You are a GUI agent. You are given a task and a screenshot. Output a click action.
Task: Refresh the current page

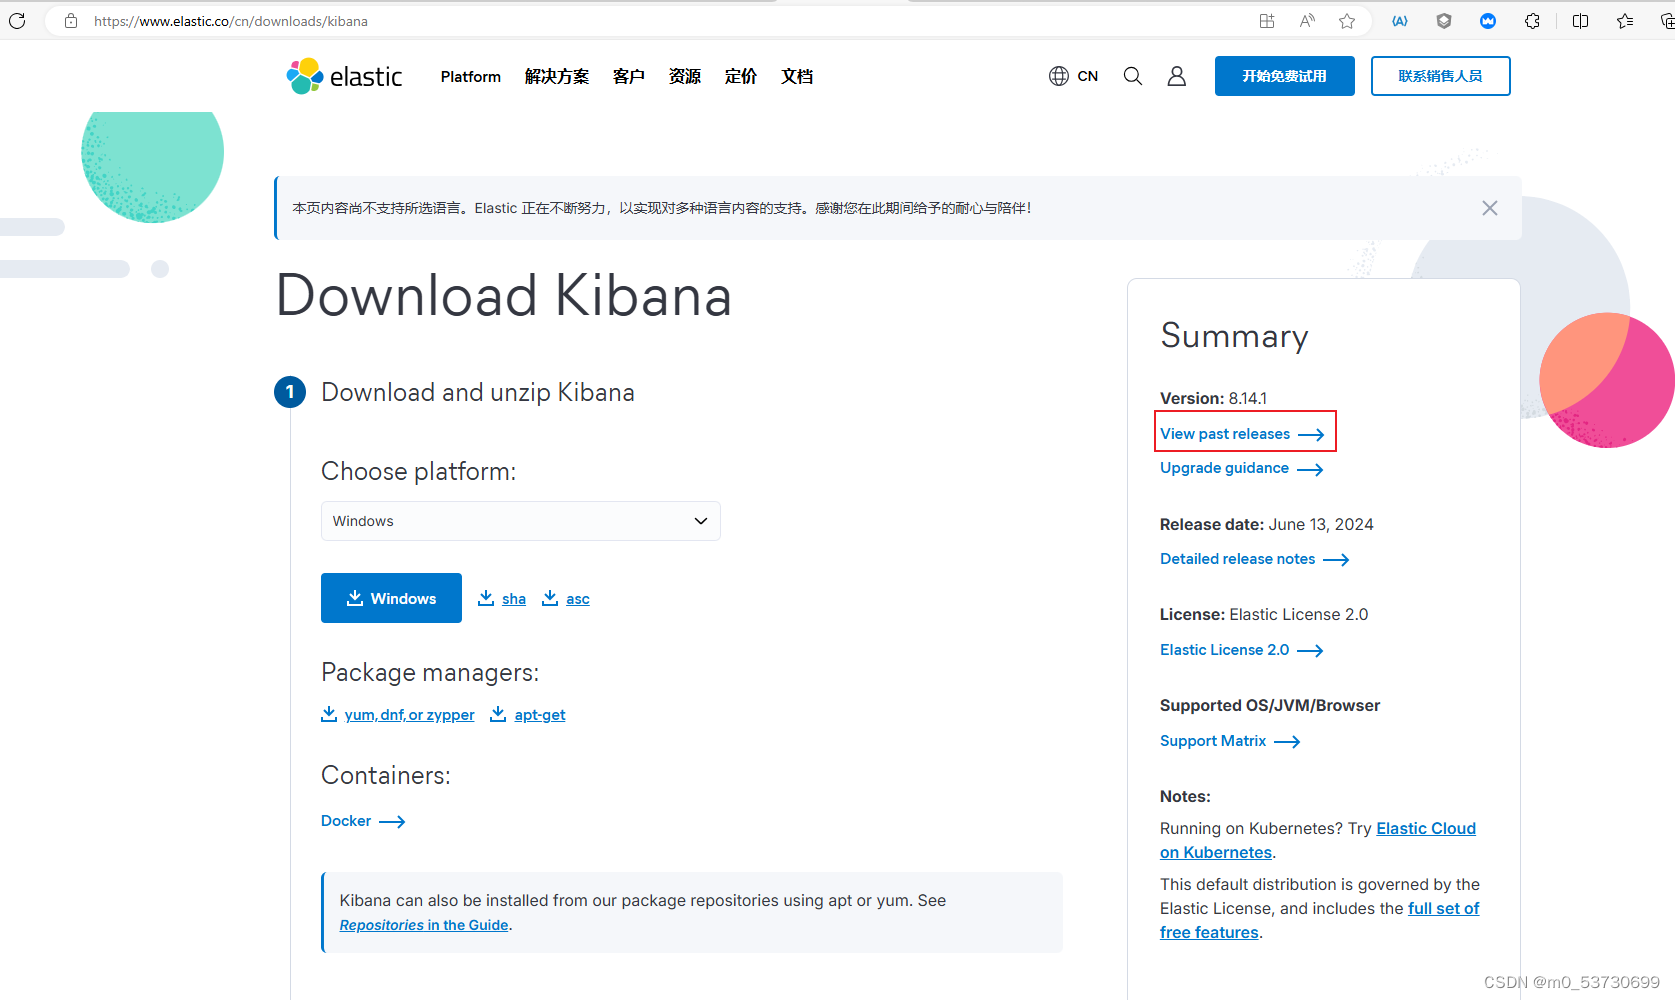(17, 20)
